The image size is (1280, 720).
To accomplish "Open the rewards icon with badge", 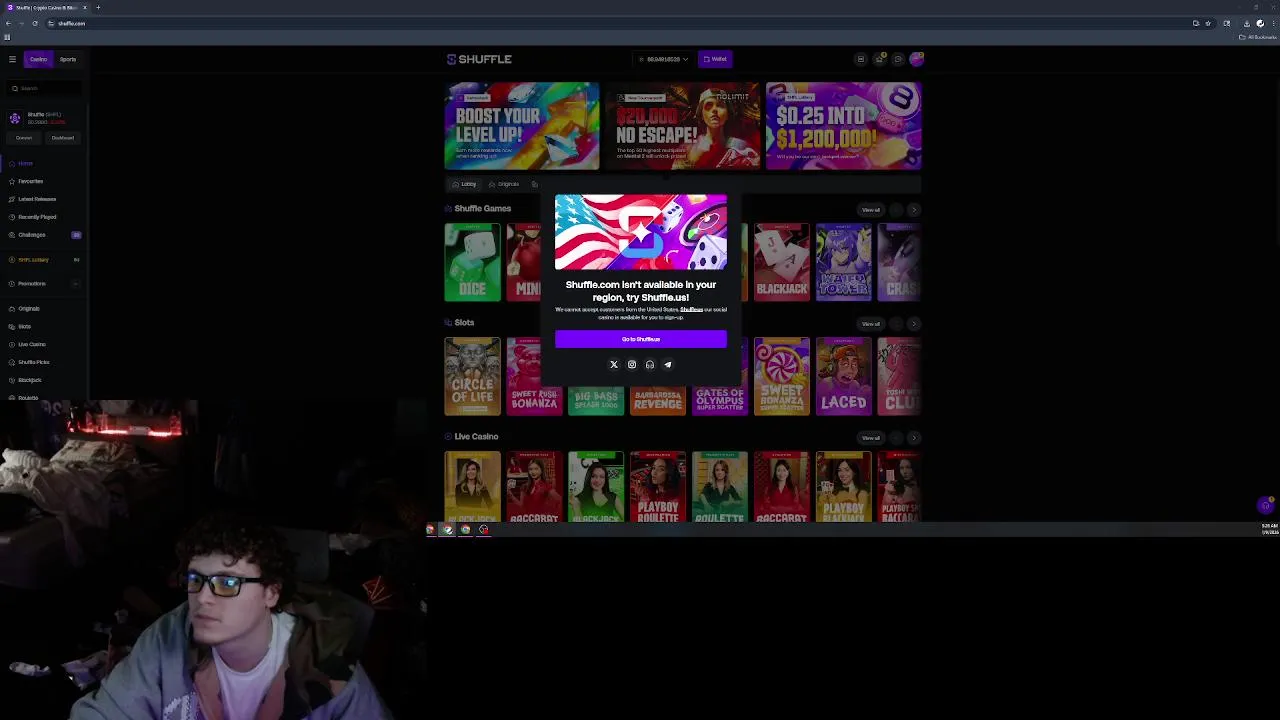I will point(879,59).
